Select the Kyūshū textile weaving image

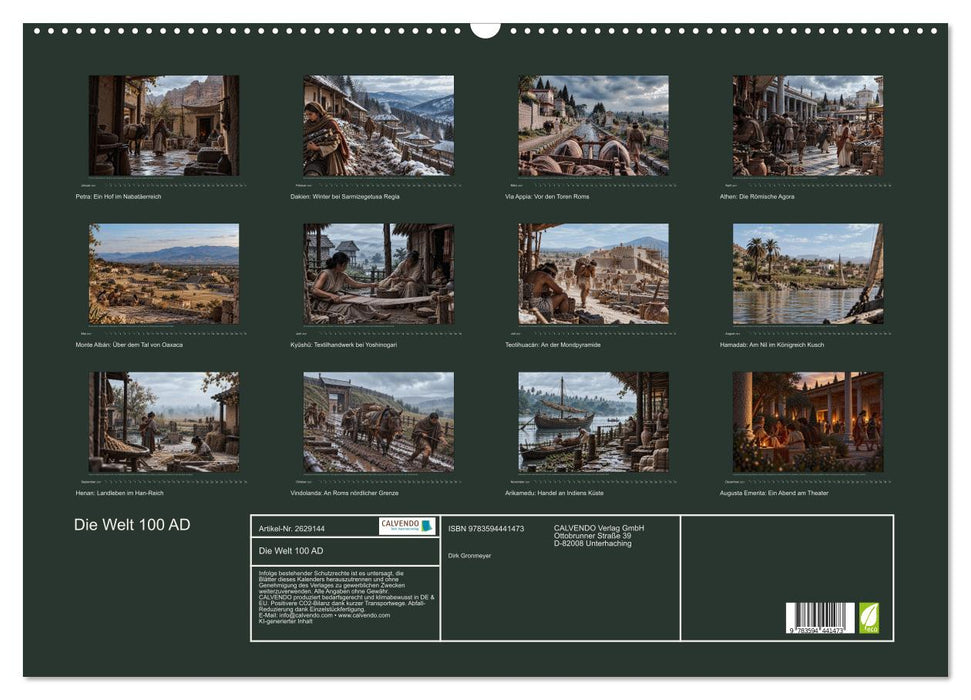pos(378,274)
